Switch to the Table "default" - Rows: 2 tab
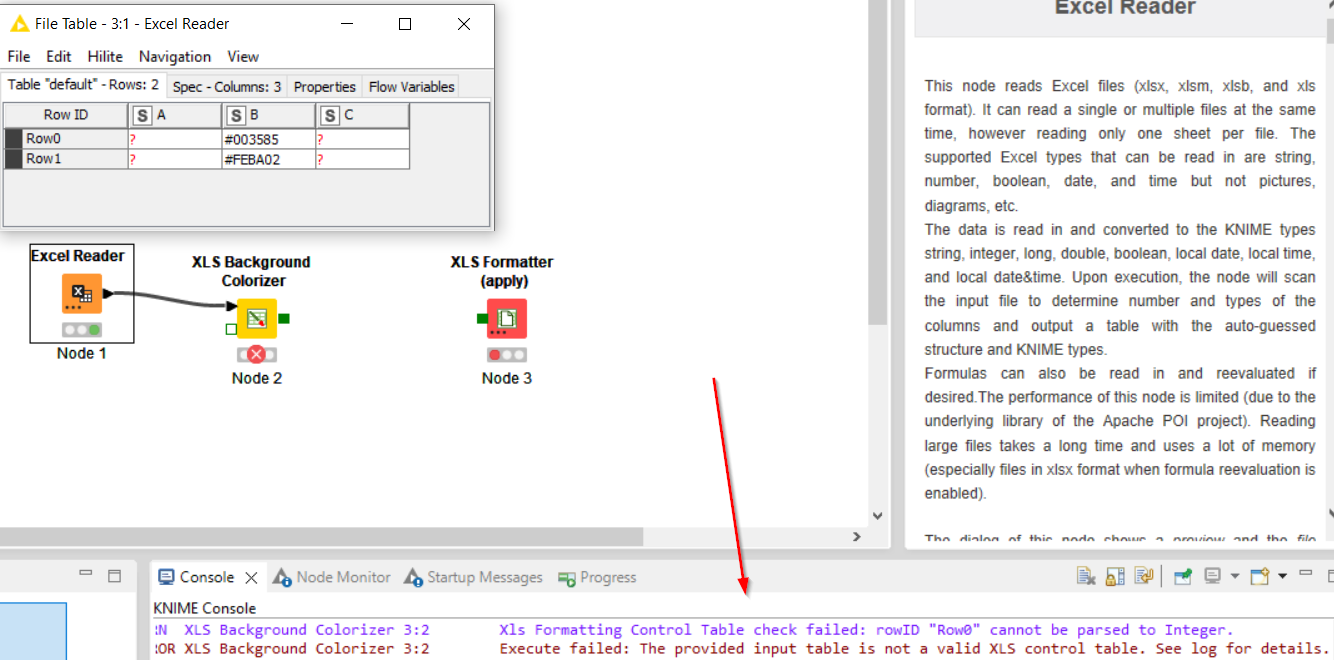Viewport: 1334px width, 660px height. pyautogui.click(x=83, y=85)
